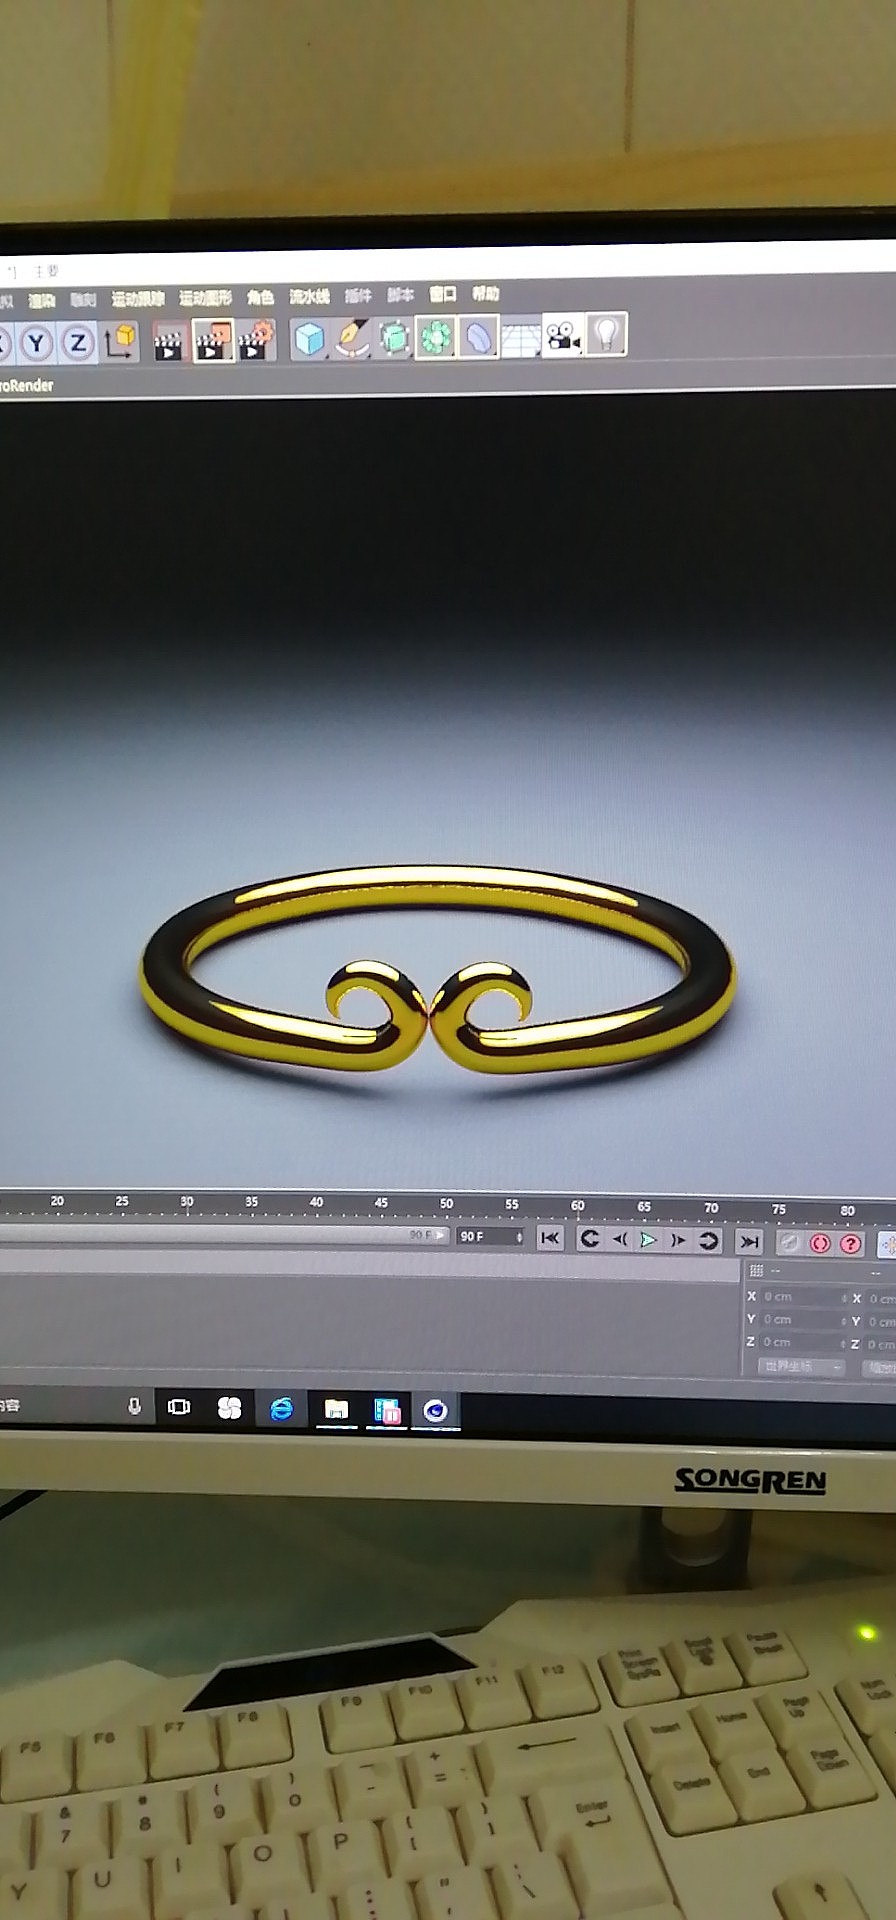Click Render View clapperboard icon
The height and width of the screenshot is (1920, 896).
tap(170, 341)
